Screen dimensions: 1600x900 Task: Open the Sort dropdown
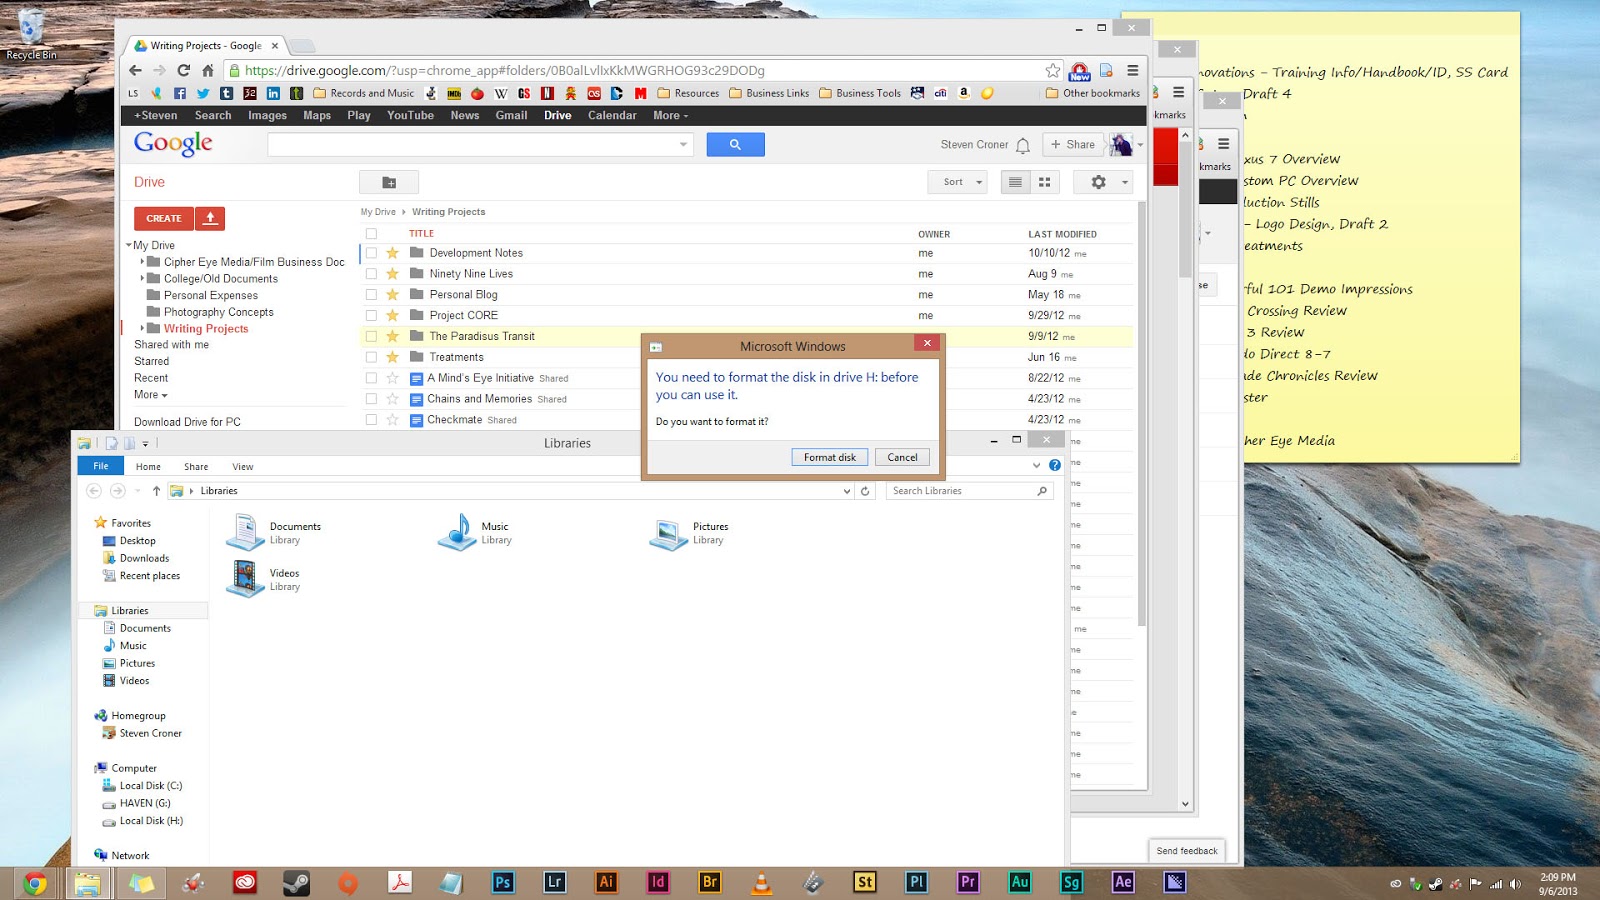click(963, 182)
